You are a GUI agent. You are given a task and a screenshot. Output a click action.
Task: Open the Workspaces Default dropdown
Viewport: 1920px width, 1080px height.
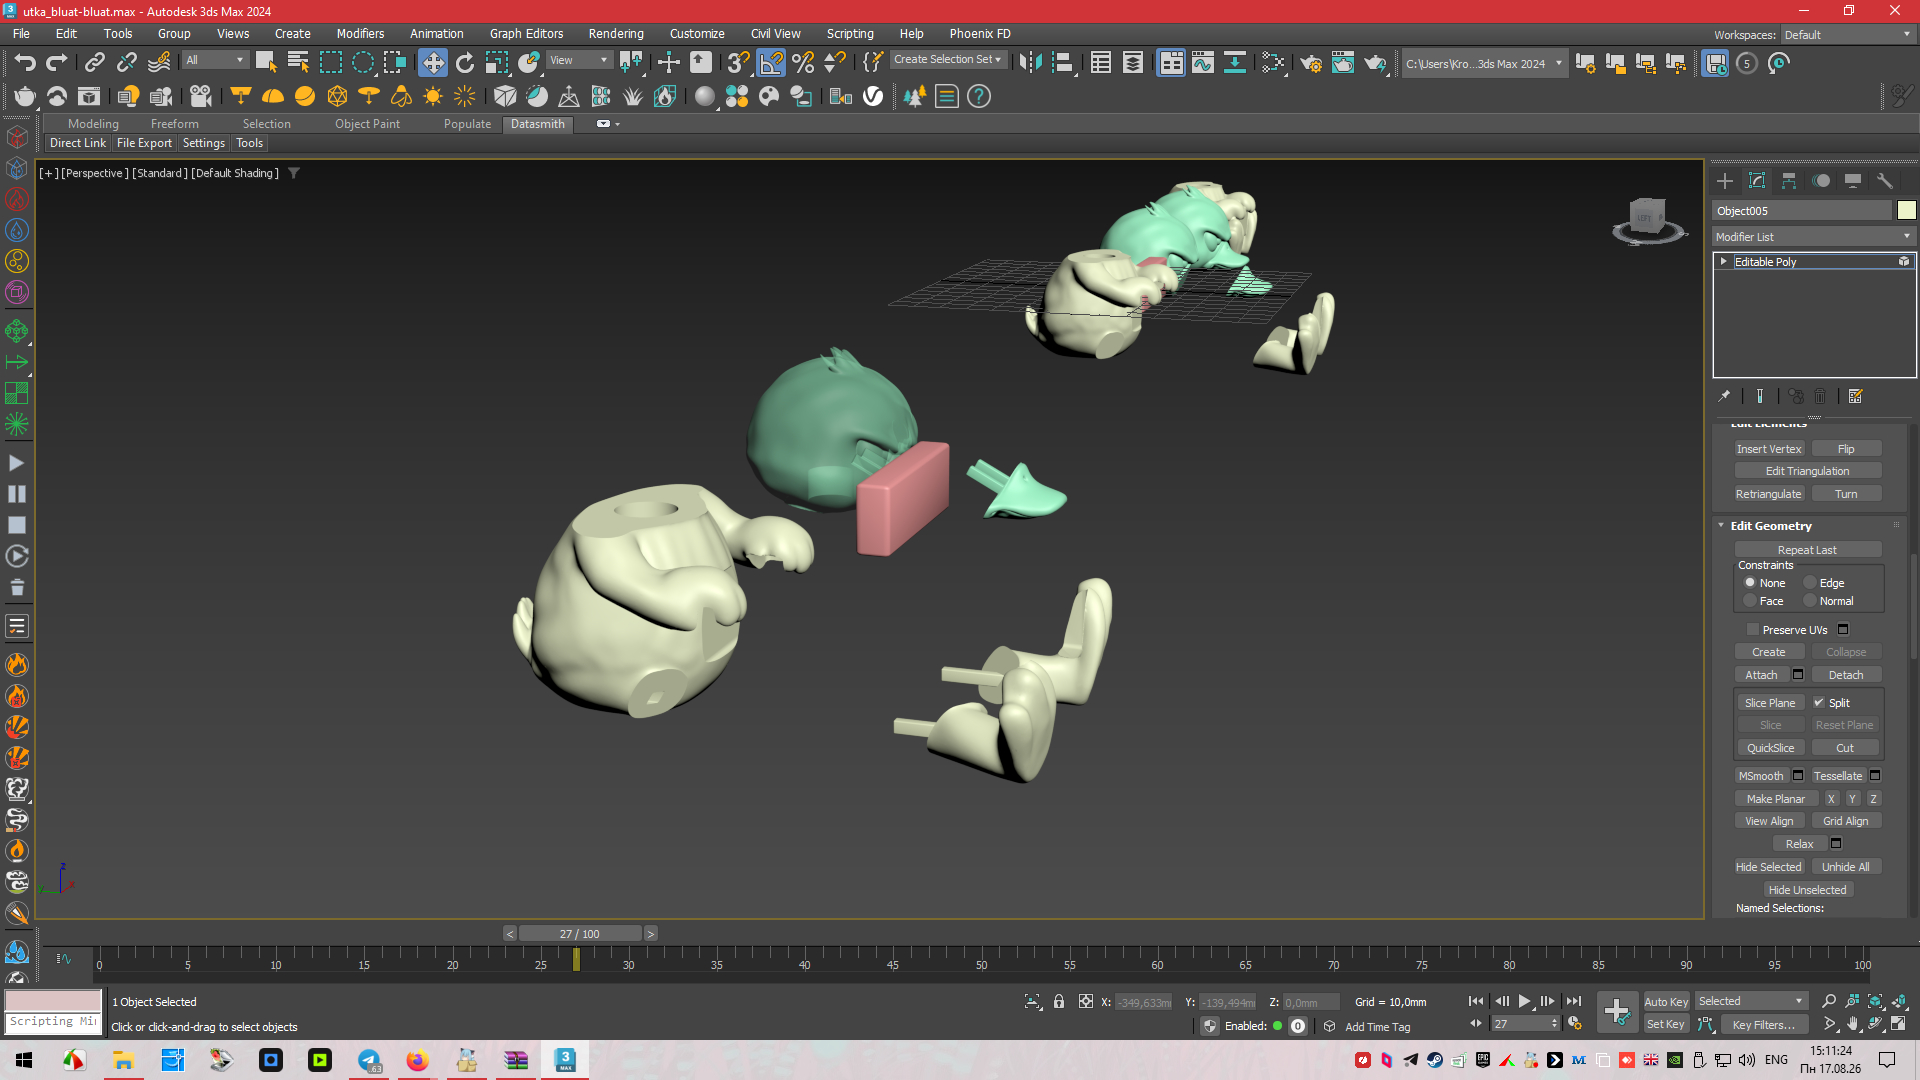(1847, 35)
